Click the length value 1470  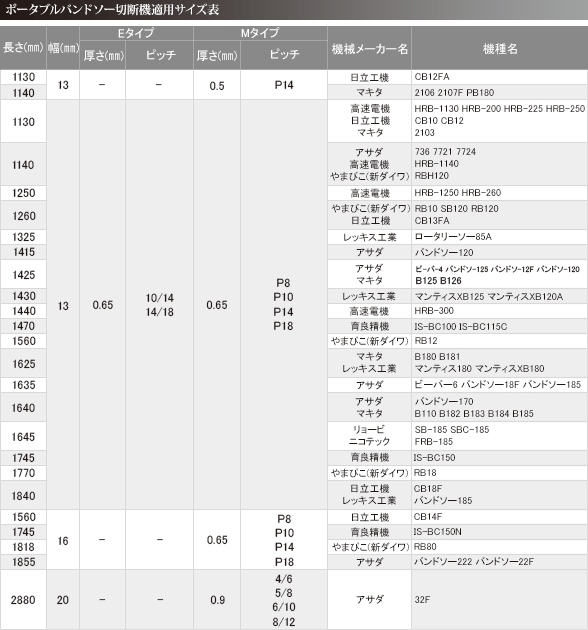click(24, 326)
